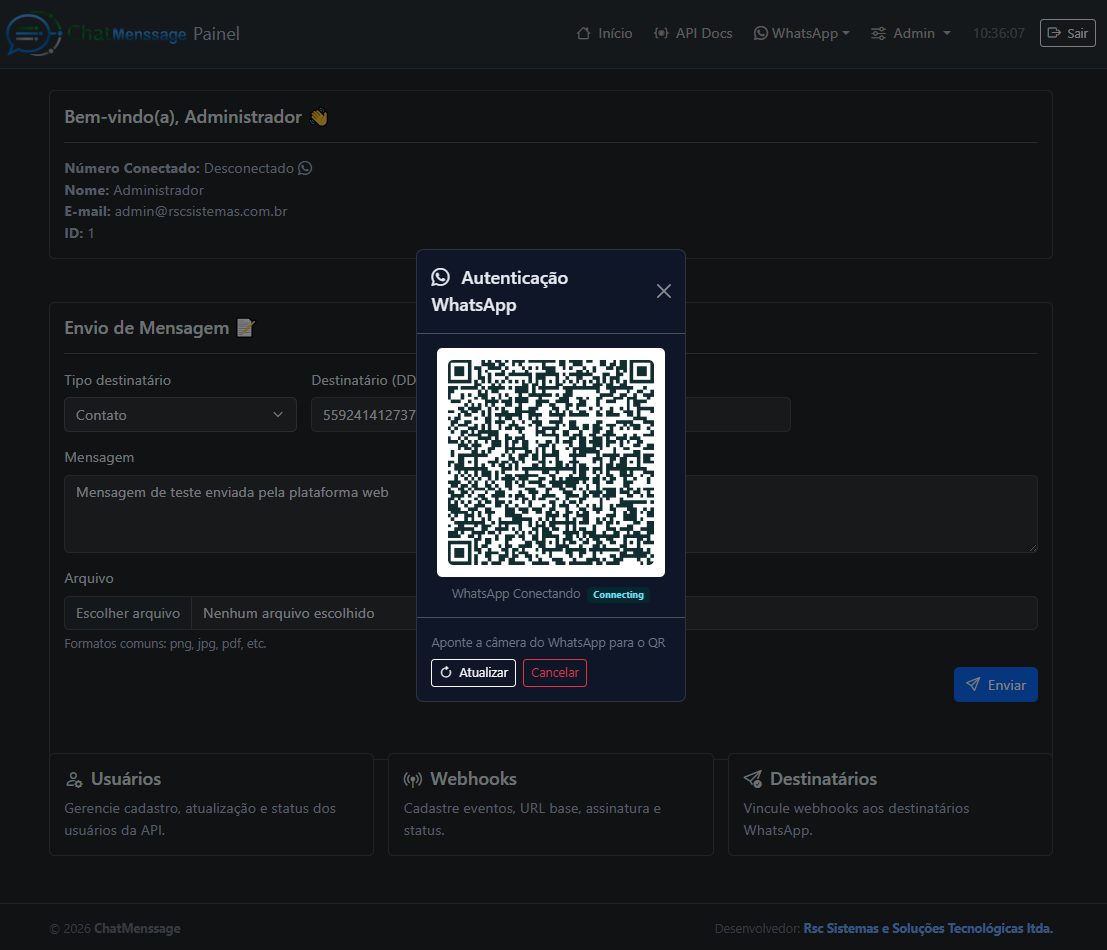Image resolution: width=1107 pixels, height=950 pixels.
Task: Click the Escolher arquivo button
Action: 128,613
